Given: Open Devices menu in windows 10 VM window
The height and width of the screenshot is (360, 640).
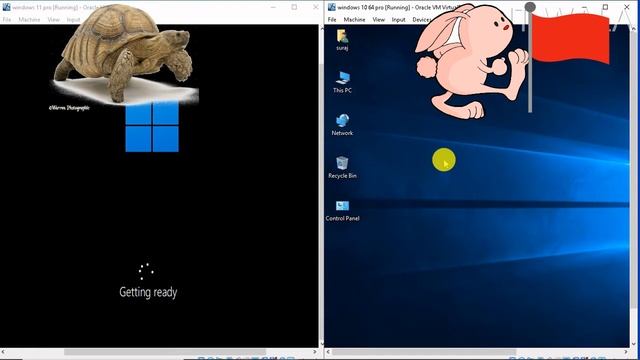Looking at the screenshot, I should click(421, 20).
